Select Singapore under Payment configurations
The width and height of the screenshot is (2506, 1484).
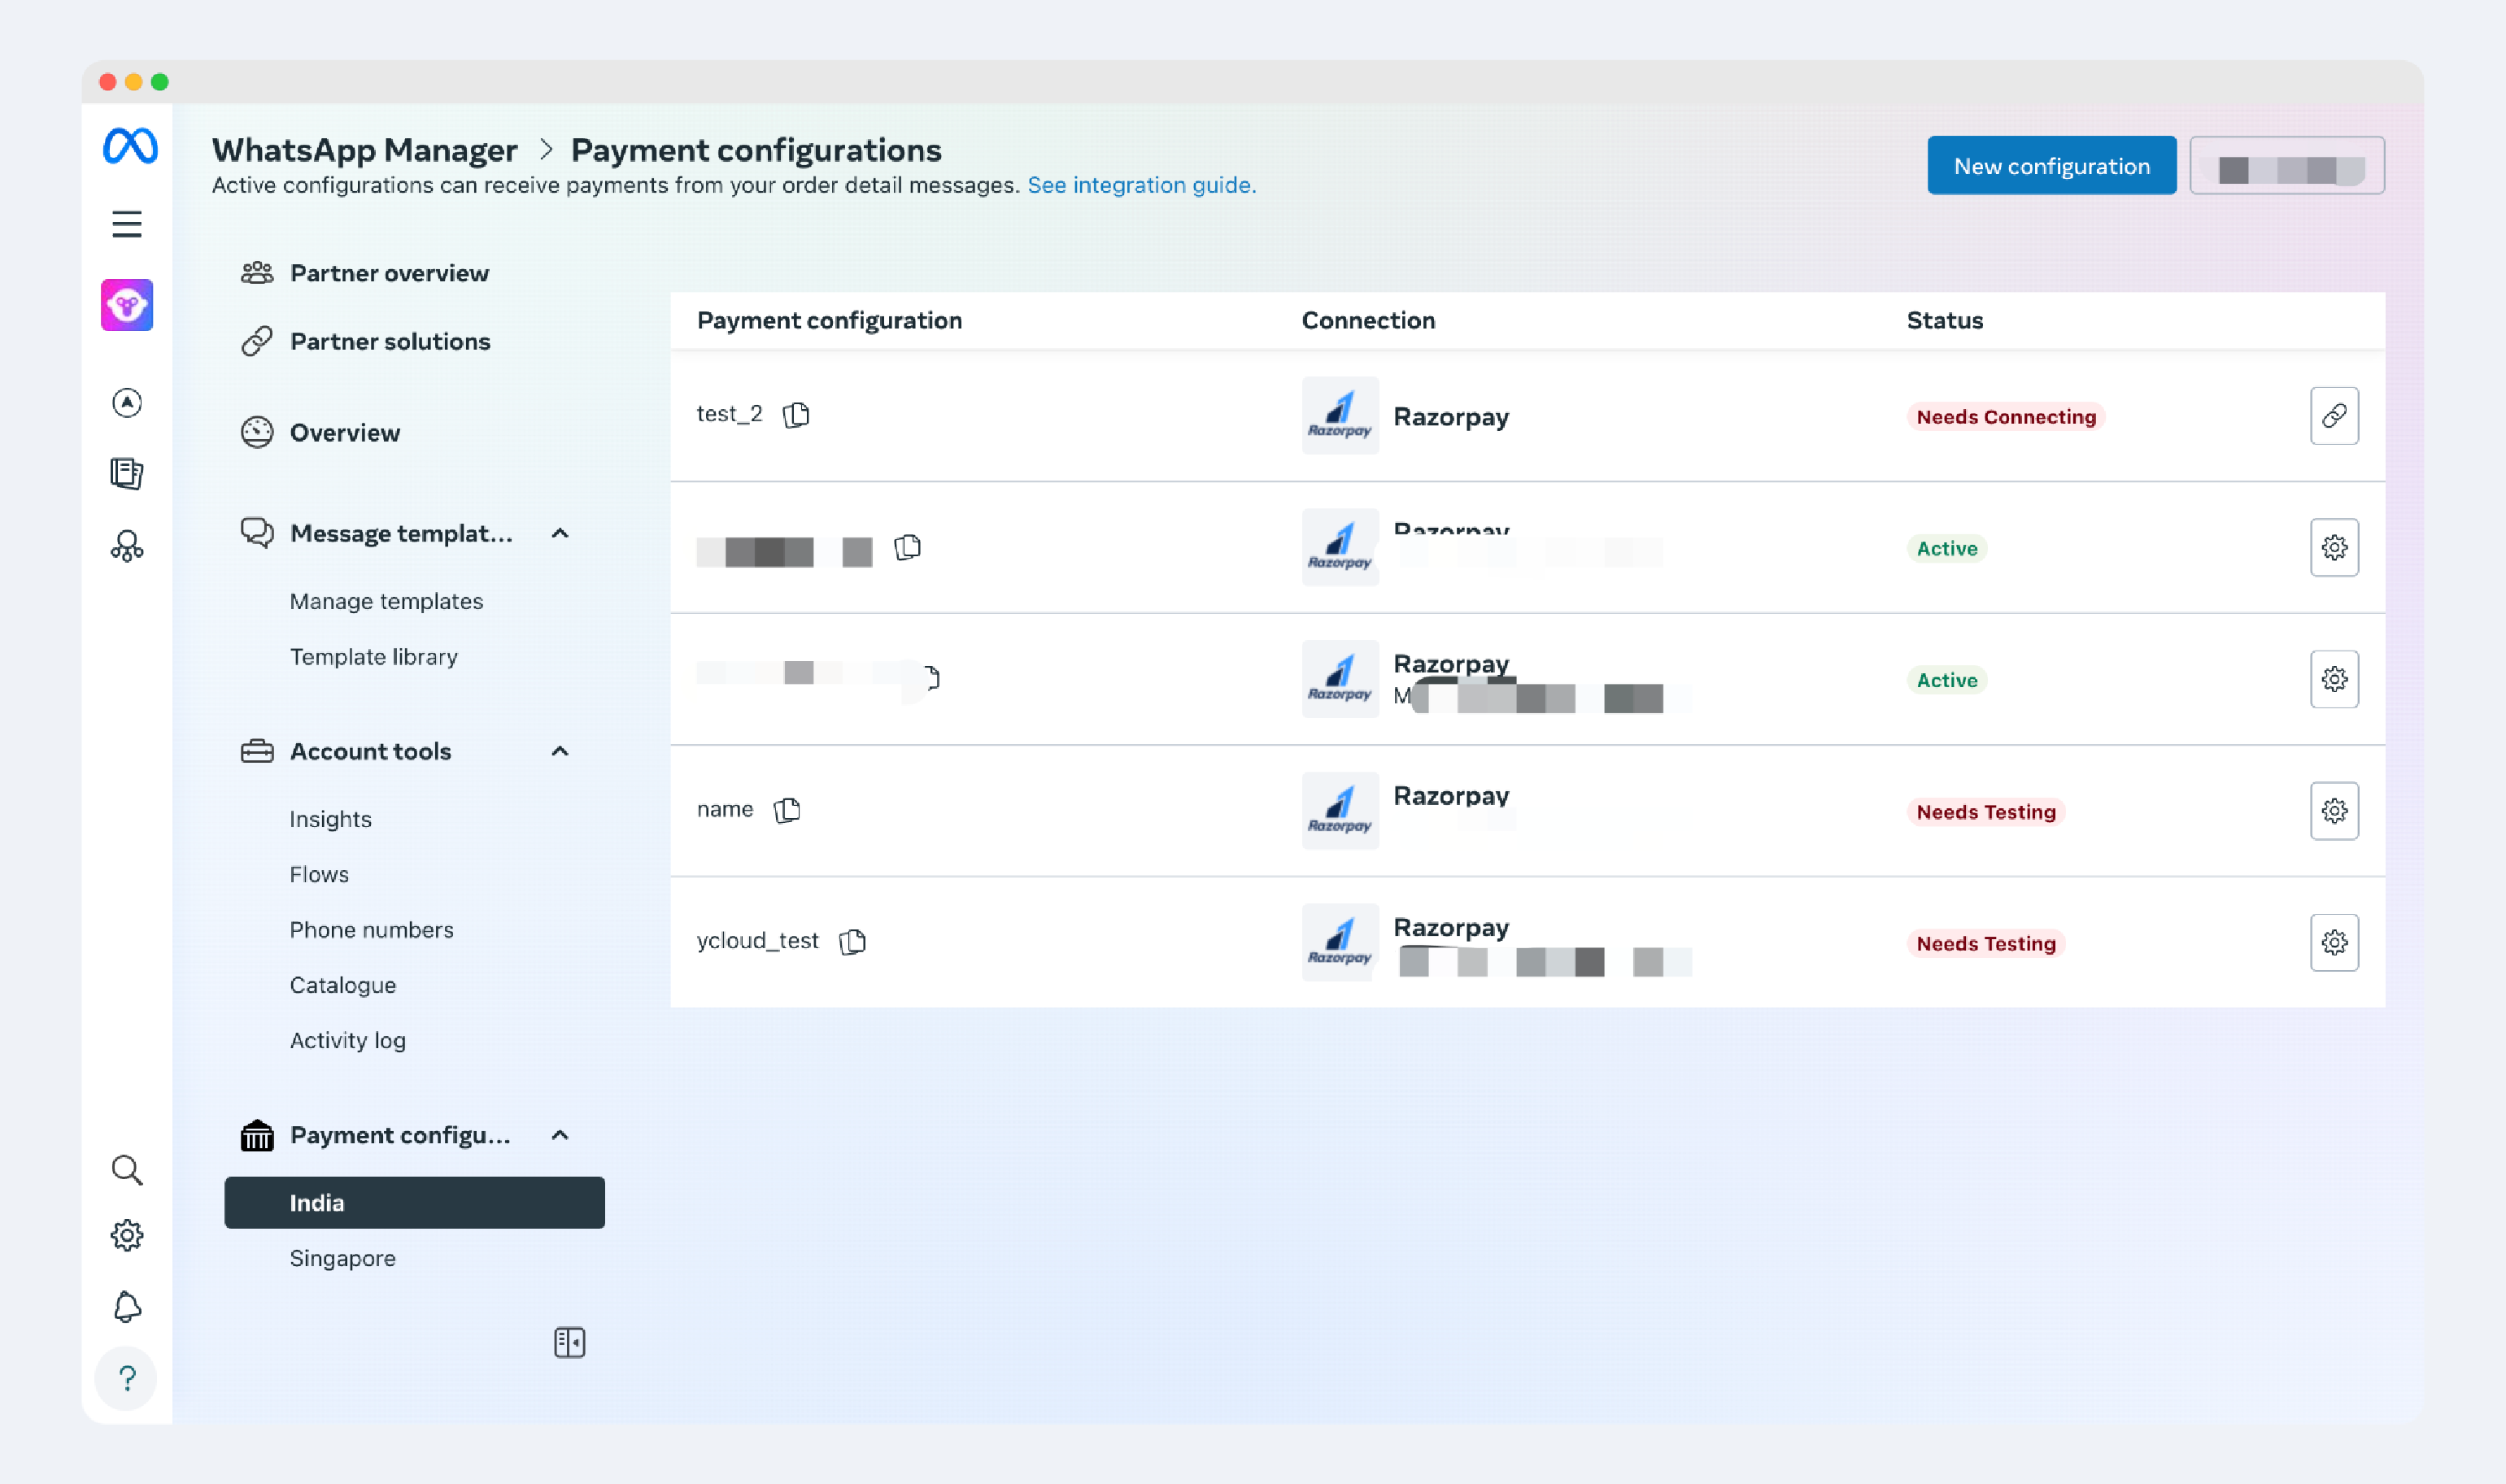342,1258
